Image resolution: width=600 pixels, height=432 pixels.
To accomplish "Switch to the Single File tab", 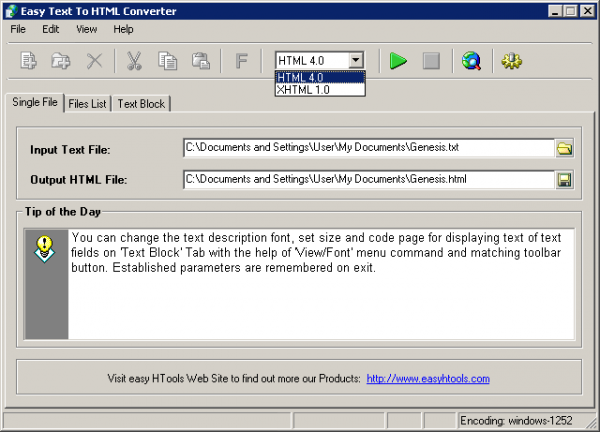I will (35, 102).
